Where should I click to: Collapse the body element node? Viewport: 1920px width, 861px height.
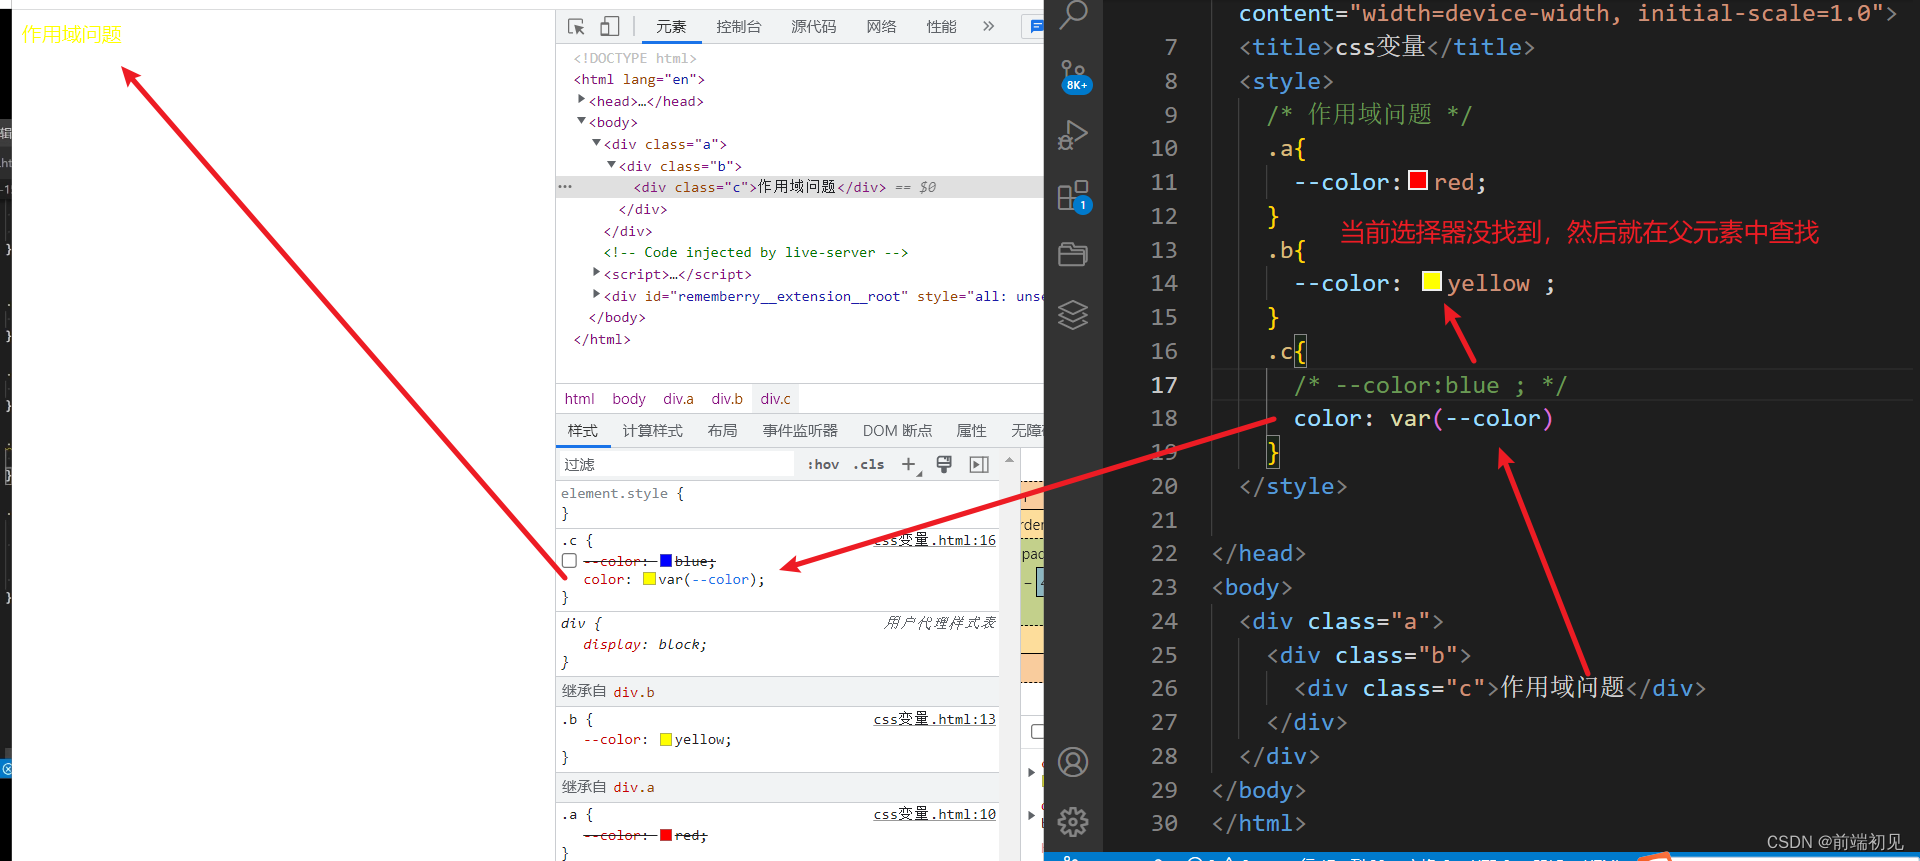581,121
